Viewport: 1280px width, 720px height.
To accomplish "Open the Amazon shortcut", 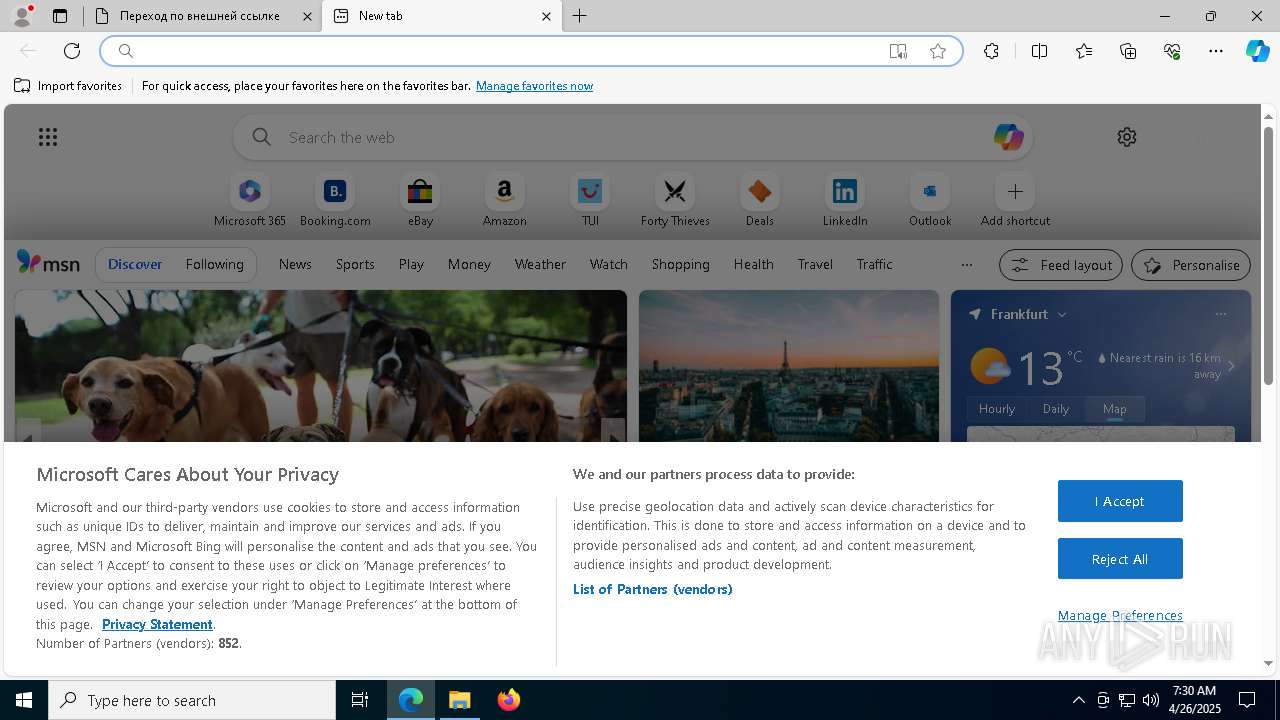I will (x=505, y=200).
